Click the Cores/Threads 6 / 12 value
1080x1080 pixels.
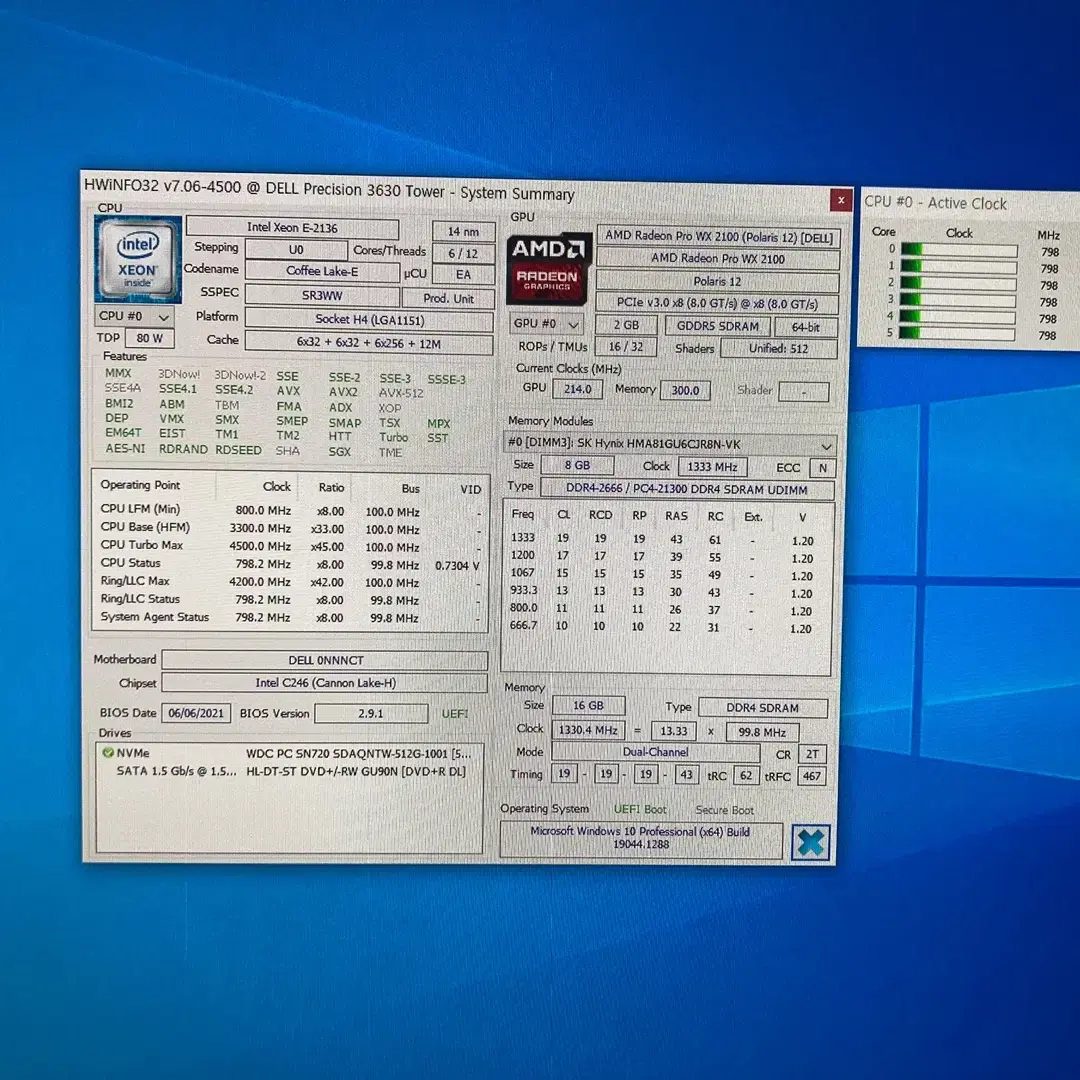pos(463,253)
